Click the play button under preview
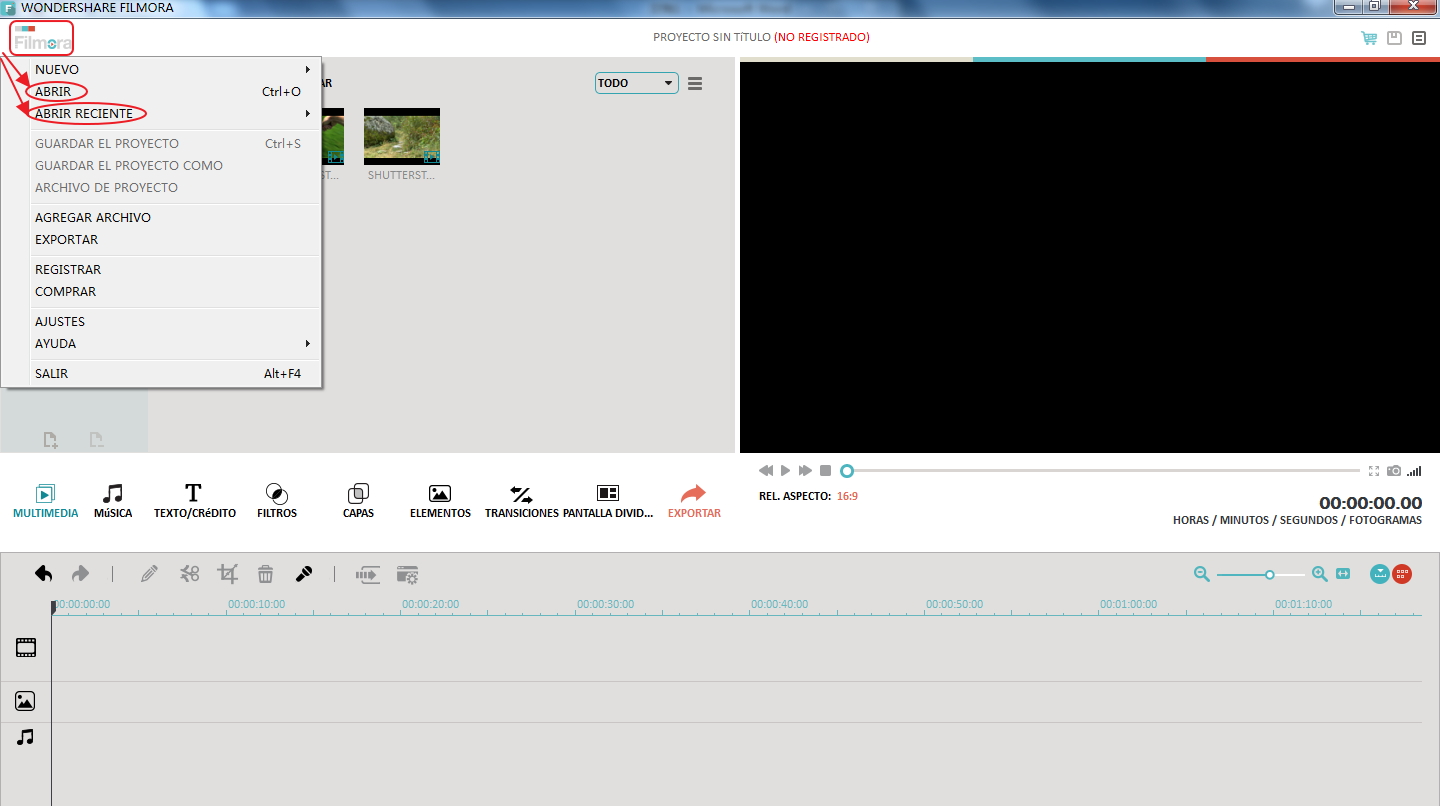The width and height of the screenshot is (1440, 806). click(x=786, y=470)
